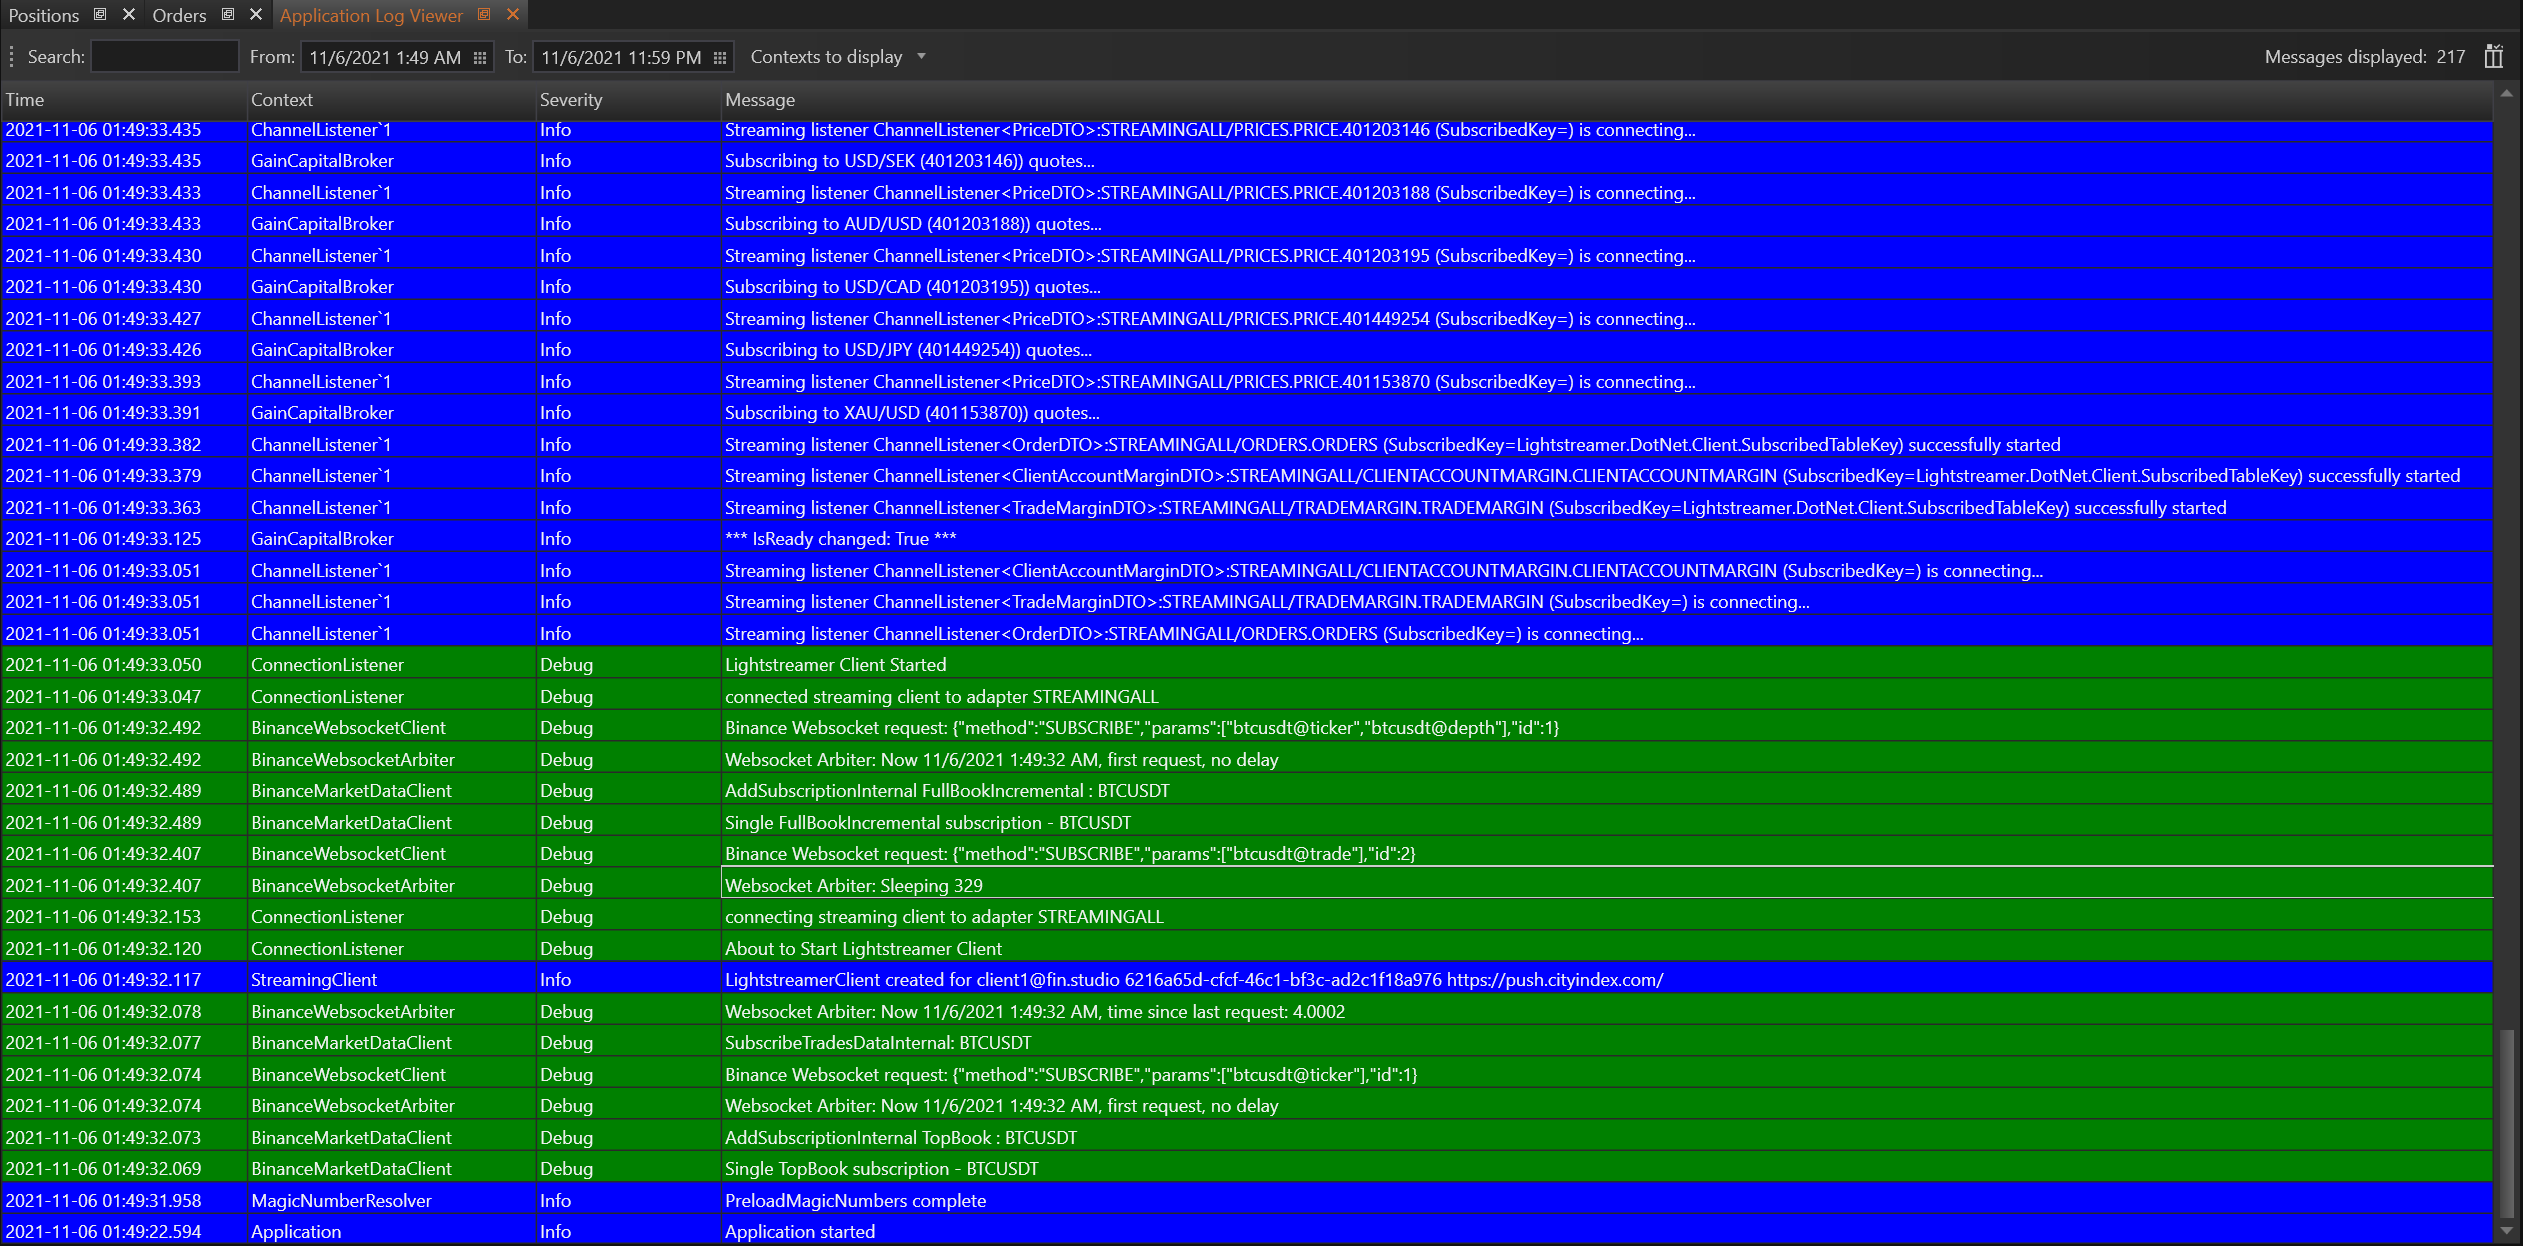This screenshot has height=1246, width=2523.
Task: Close the Application Log Viewer tab
Action: pyautogui.click(x=513, y=14)
